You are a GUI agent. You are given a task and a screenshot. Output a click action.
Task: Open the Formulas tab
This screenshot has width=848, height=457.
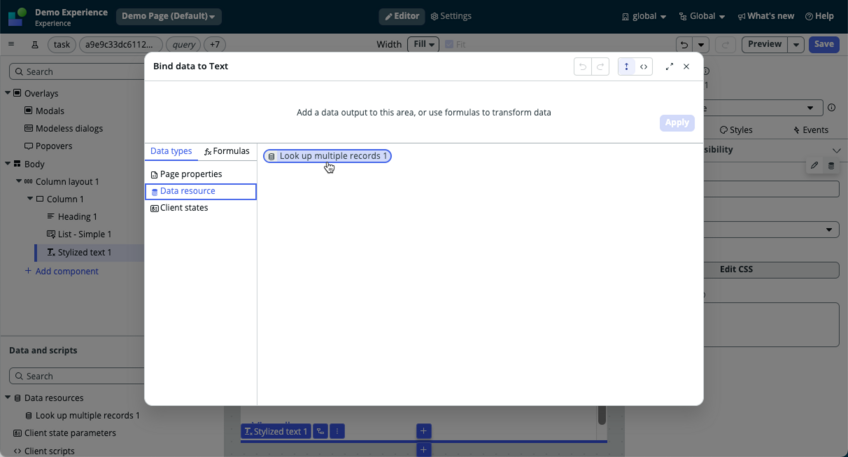[227, 151]
